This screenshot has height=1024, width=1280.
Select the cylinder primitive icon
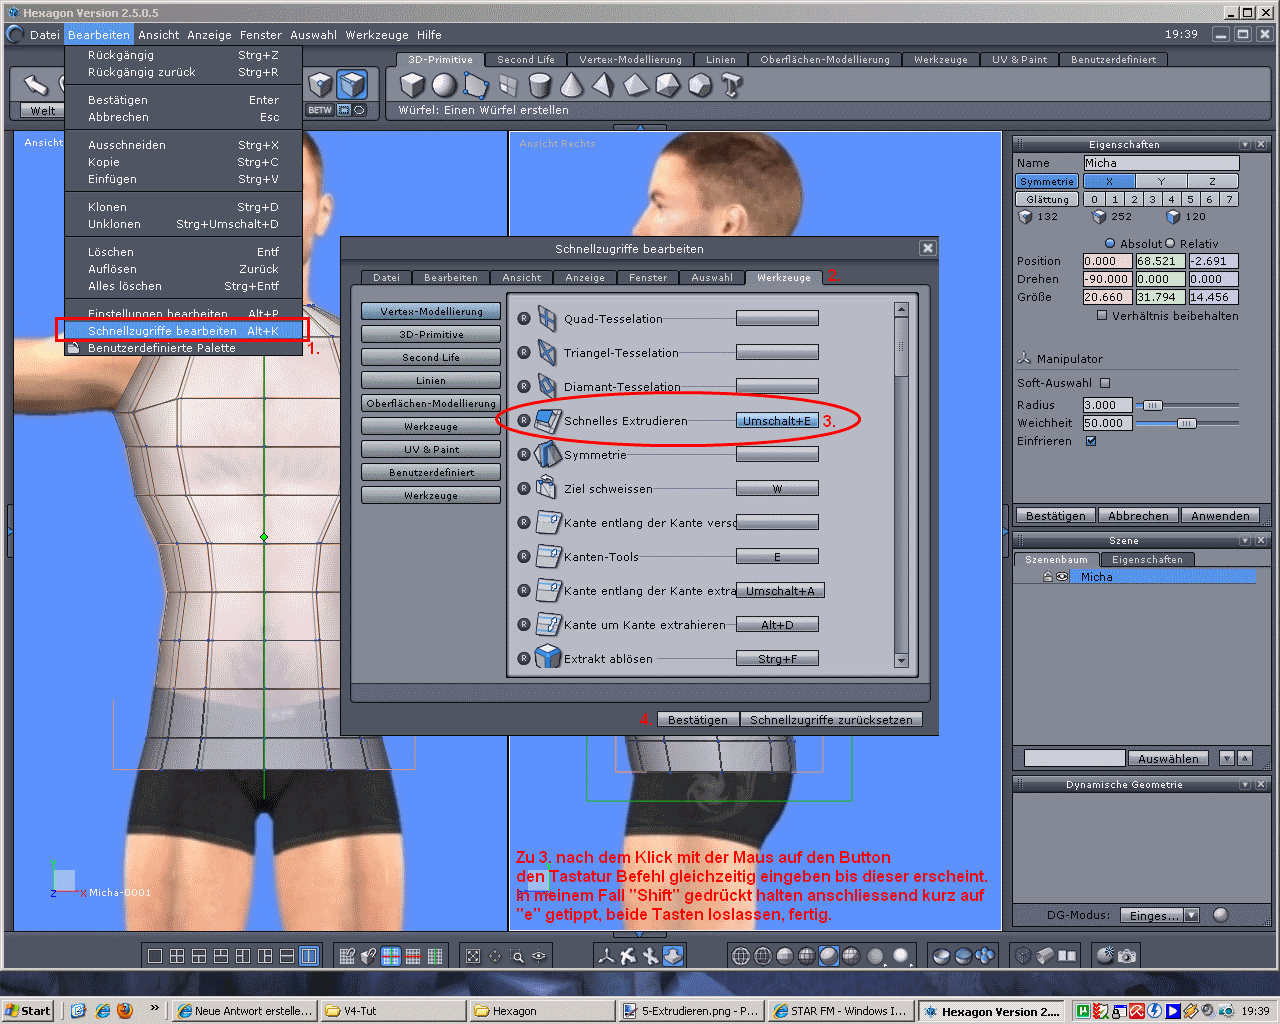click(540, 85)
